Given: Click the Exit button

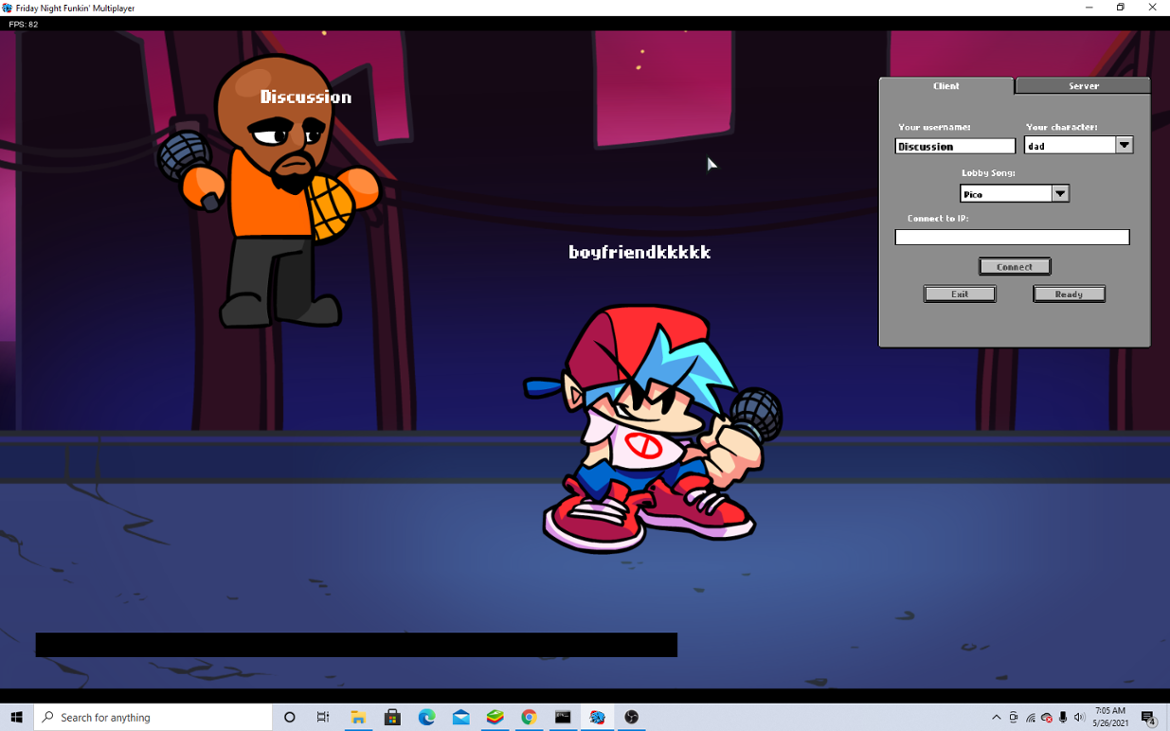Looking at the screenshot, I should coord(959,294).
